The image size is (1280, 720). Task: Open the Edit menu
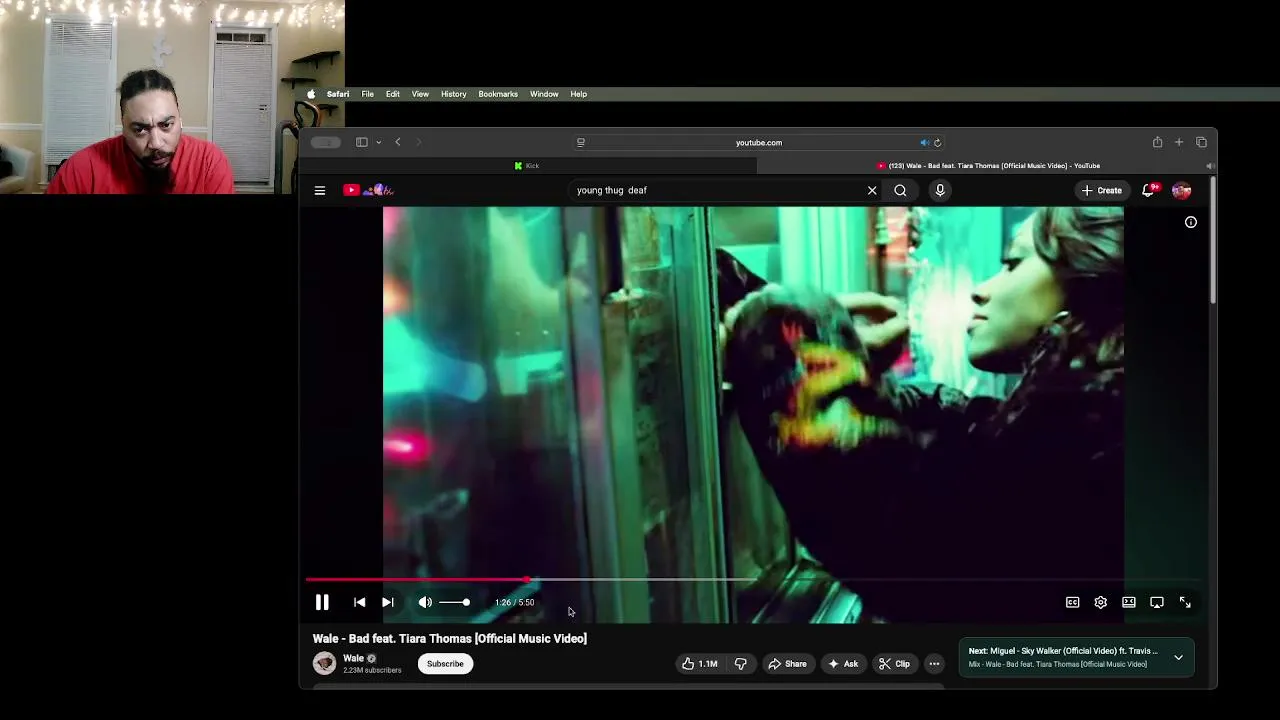coord(393,94)
